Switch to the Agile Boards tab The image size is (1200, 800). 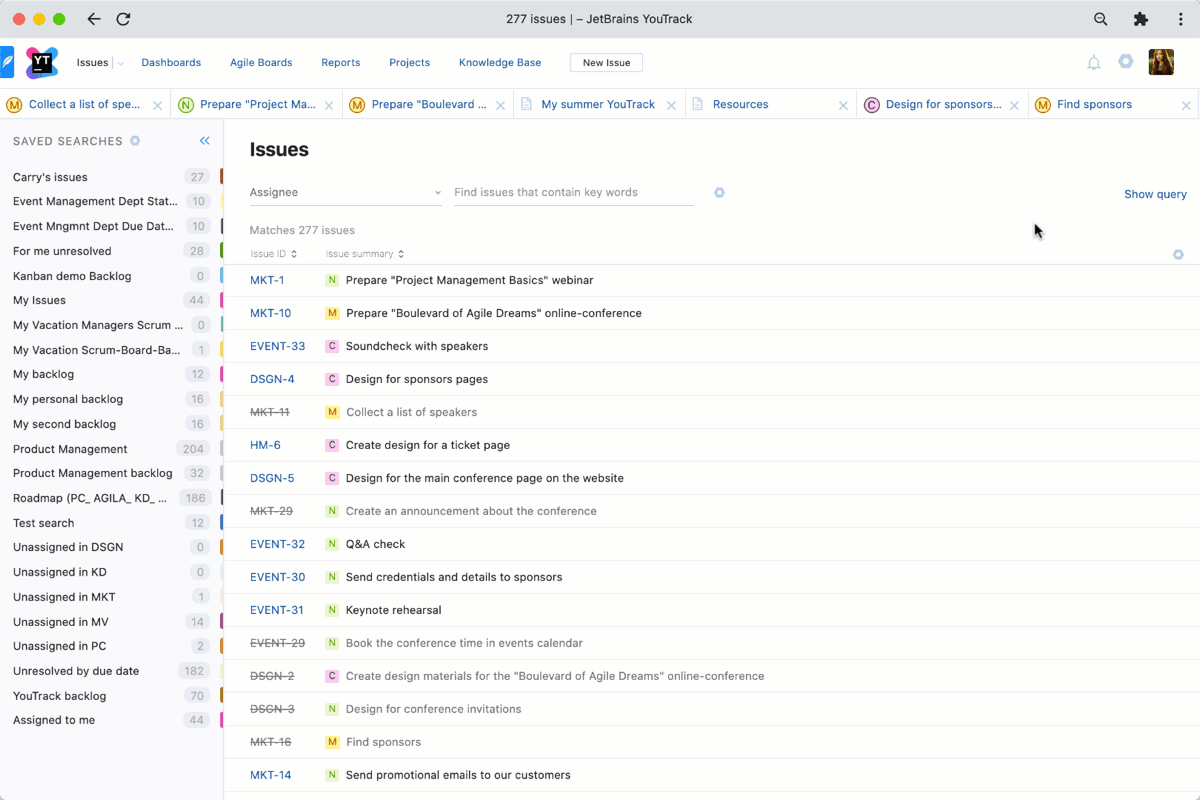tap(260, 62)
